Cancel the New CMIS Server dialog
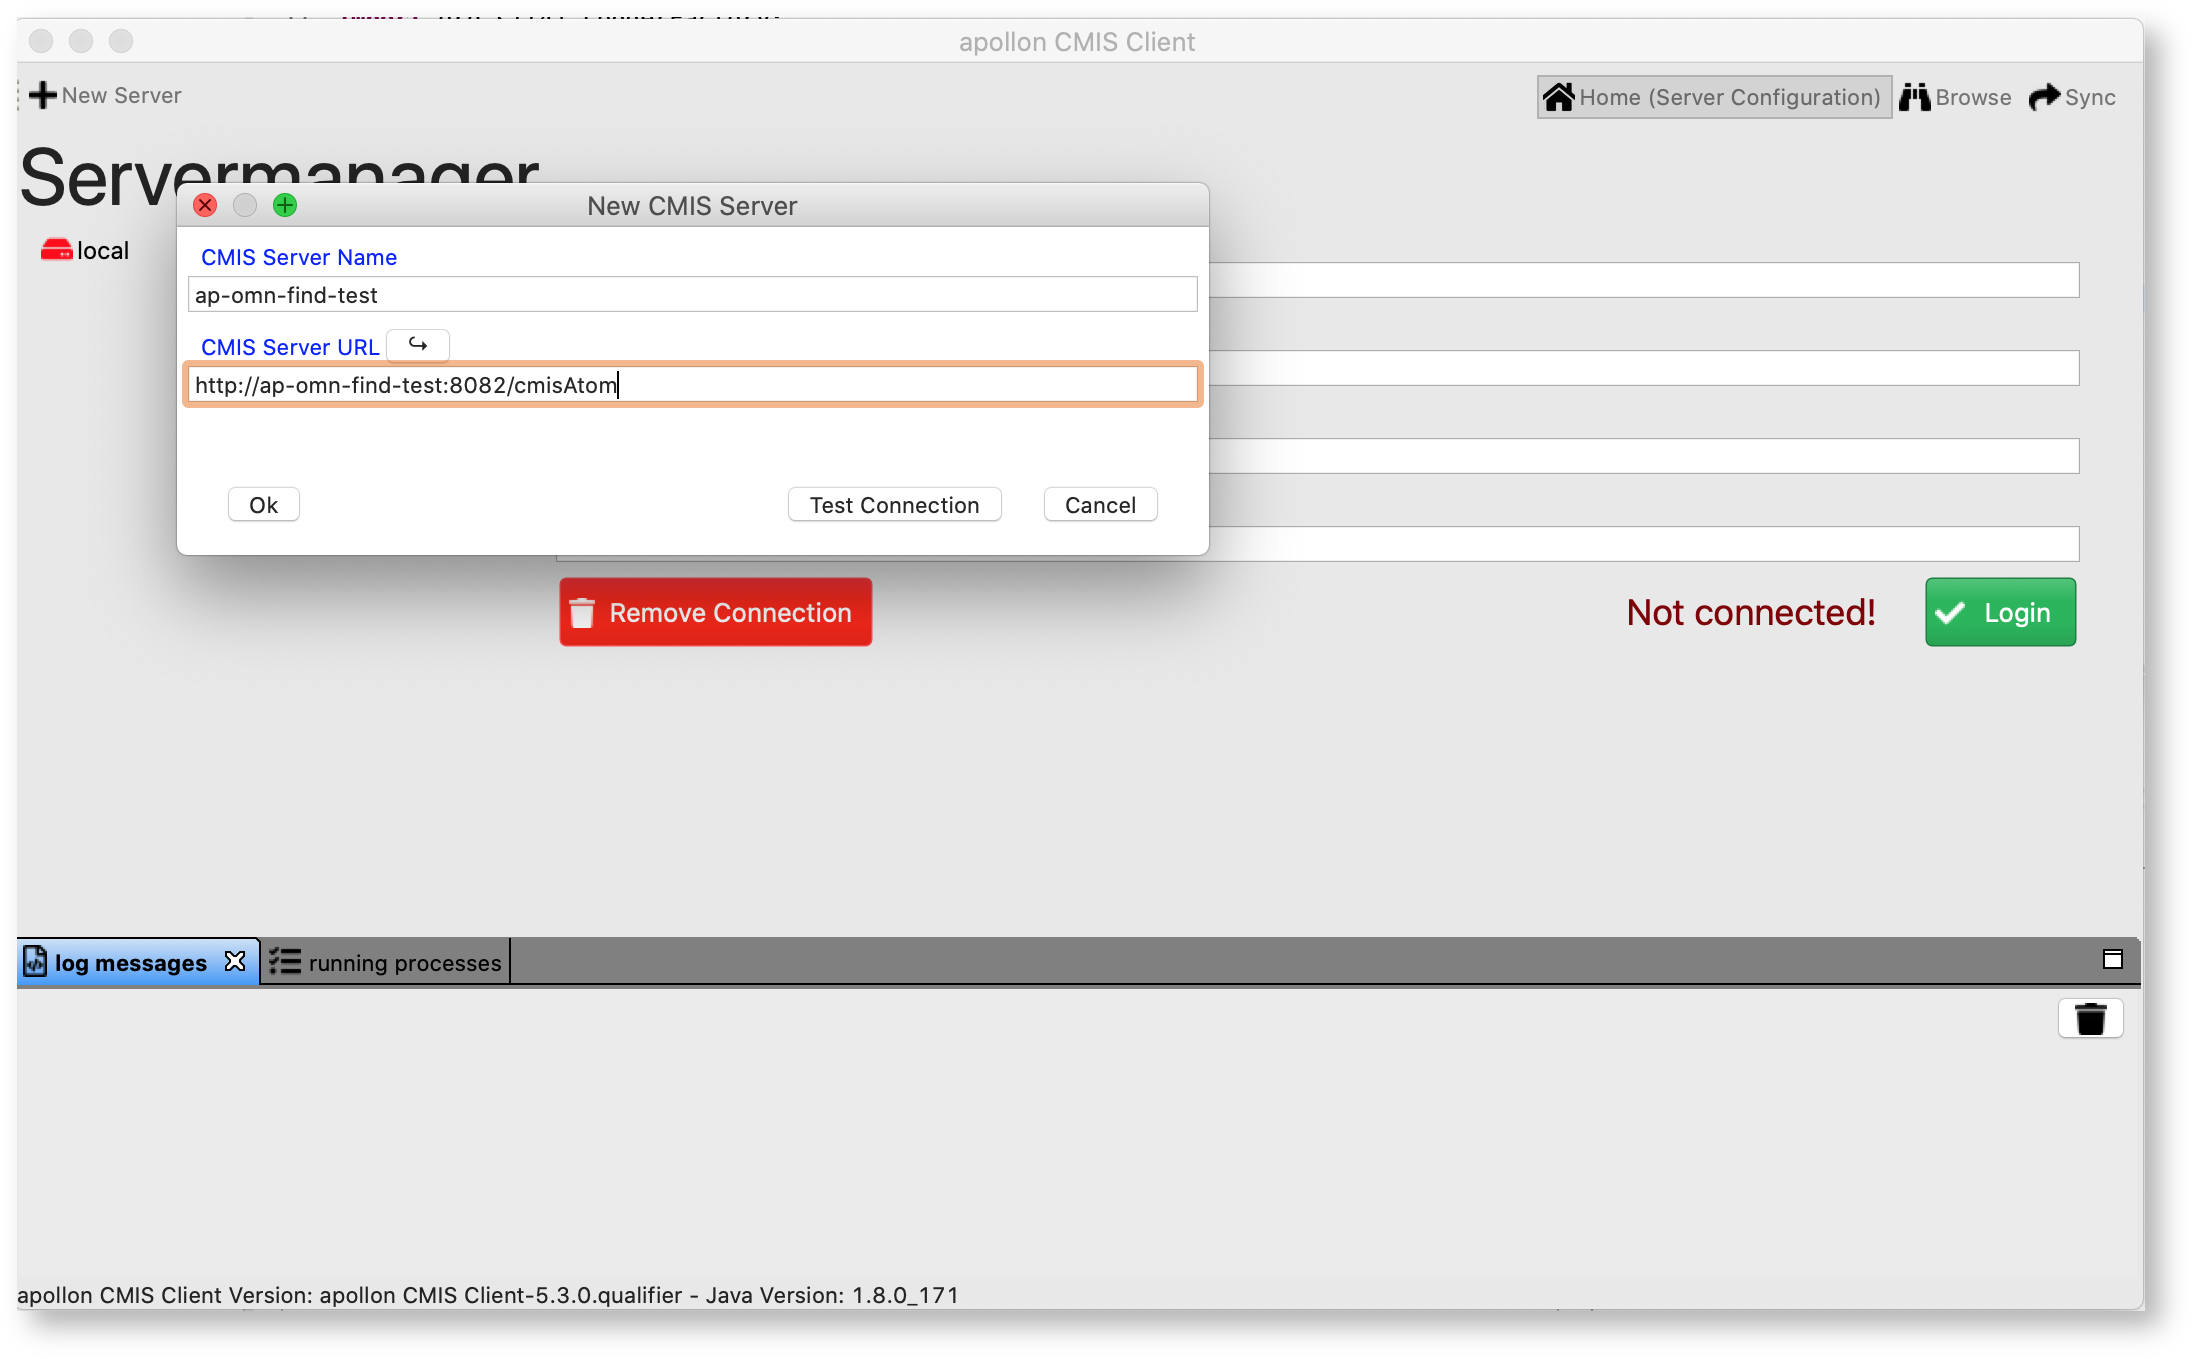 click(x=1100, y=505)
